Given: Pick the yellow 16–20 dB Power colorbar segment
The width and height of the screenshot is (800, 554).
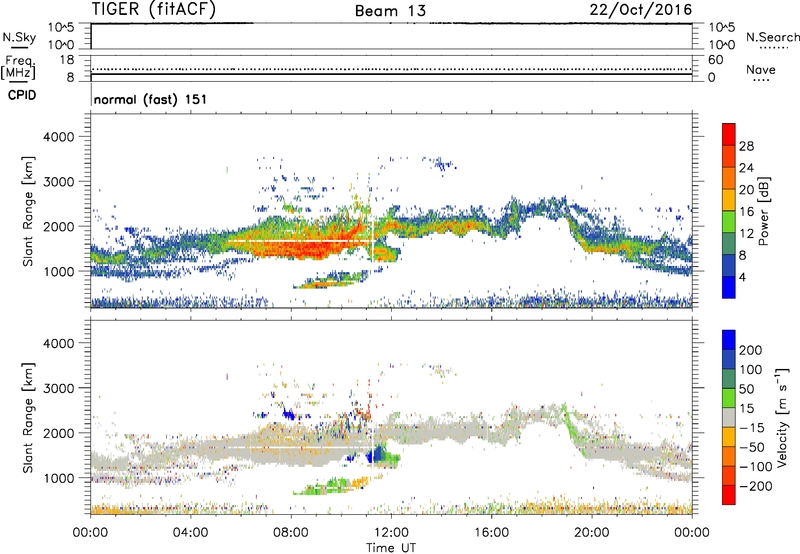Looking at the screenshot, I should point(729,200).
